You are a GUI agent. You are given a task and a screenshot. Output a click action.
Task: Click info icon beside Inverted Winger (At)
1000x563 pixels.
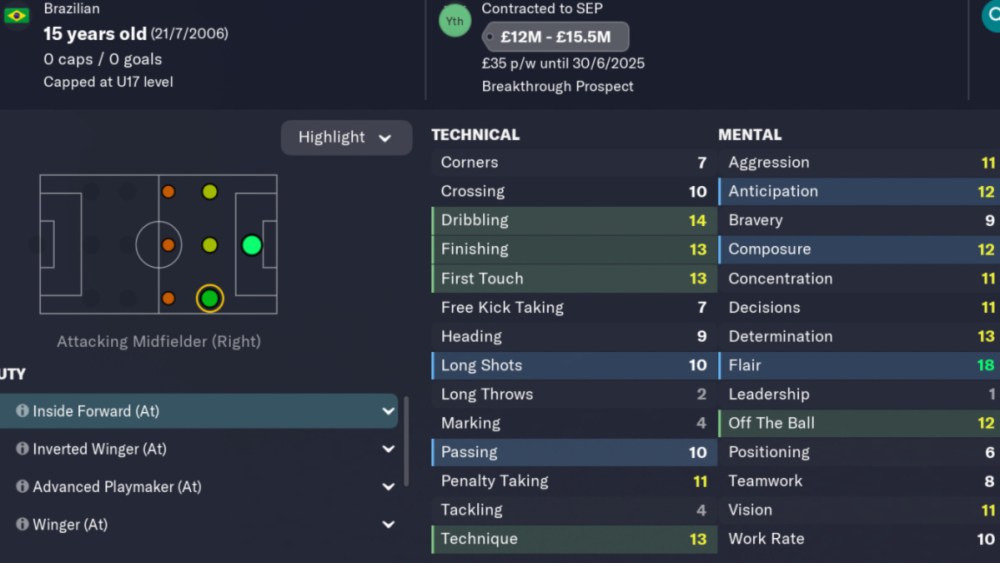[22, 449]
